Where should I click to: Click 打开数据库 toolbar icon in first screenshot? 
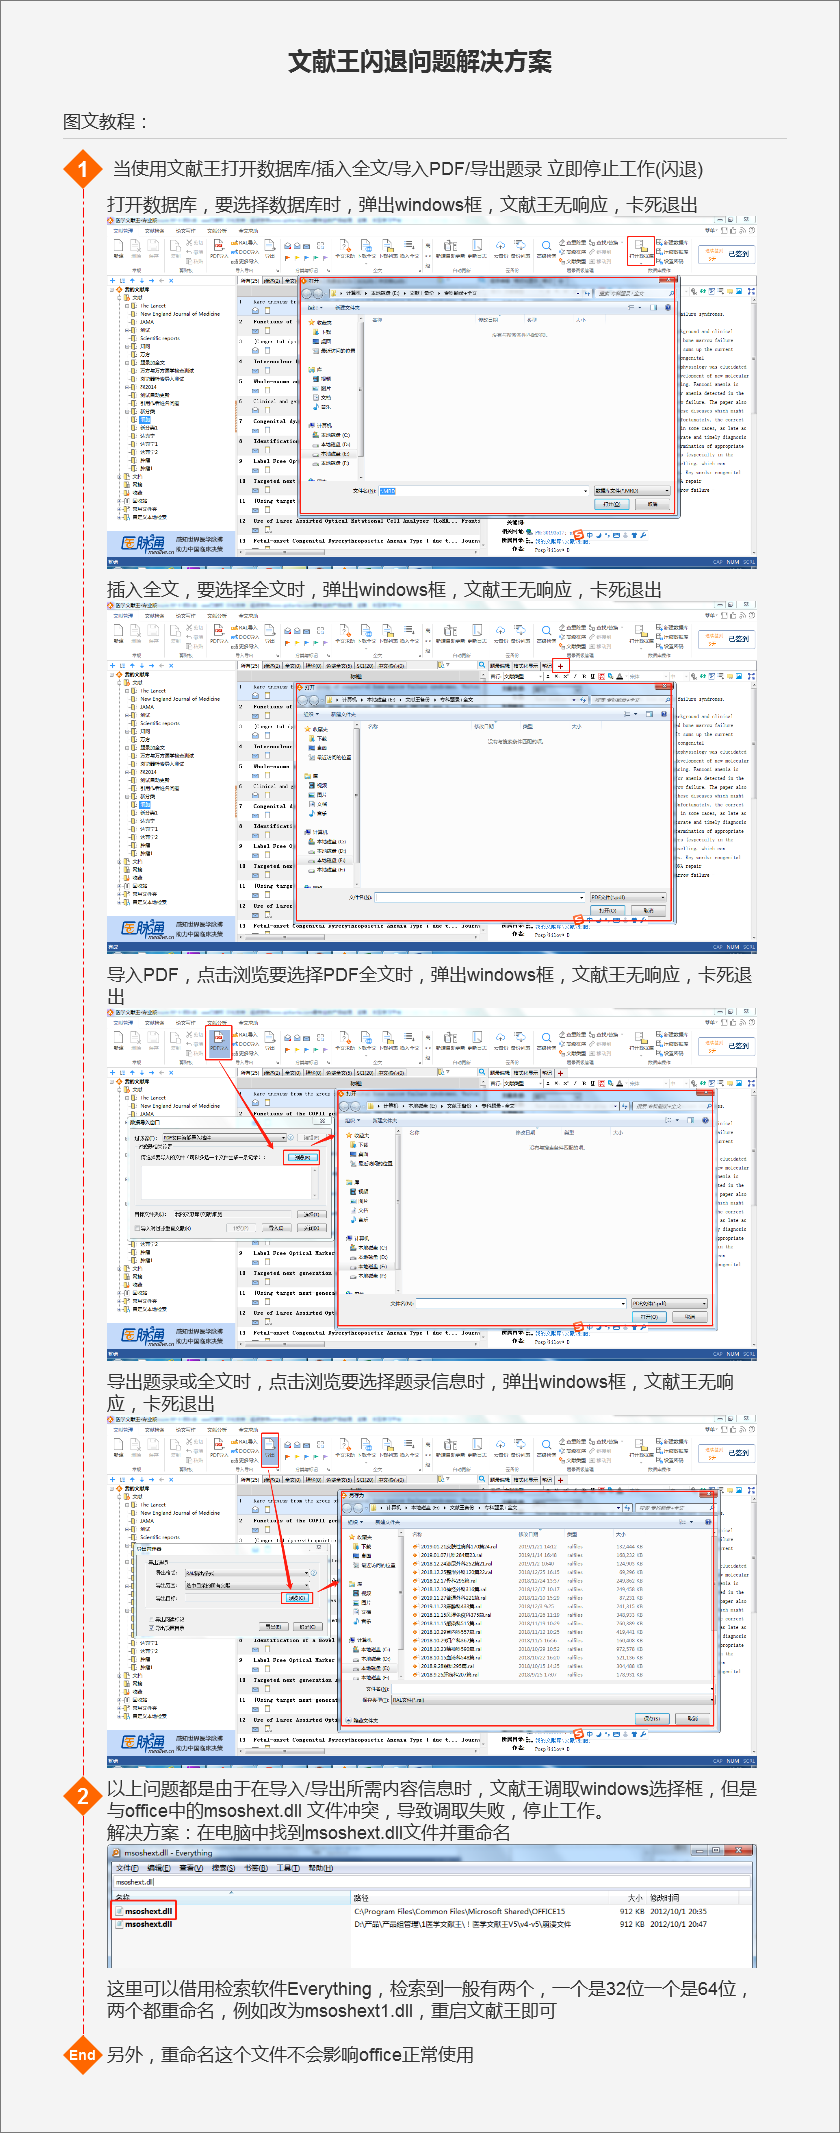[x=641, y=249]
